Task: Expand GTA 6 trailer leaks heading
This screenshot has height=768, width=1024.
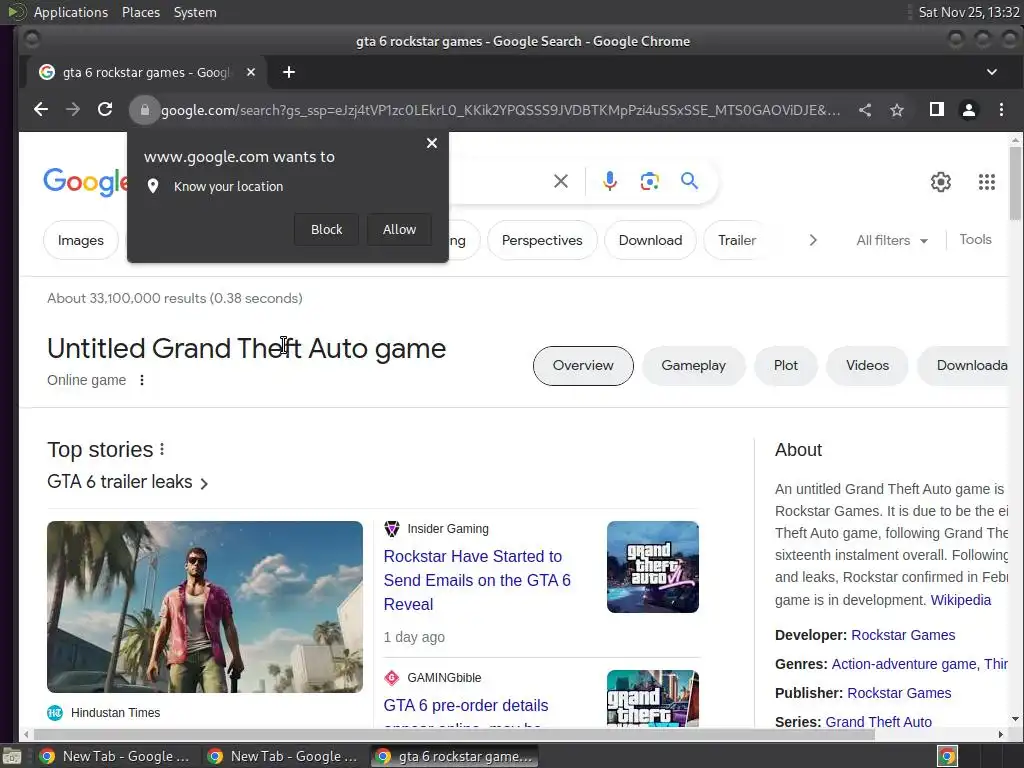Action: pyautogui.click(x=128, y=482)
